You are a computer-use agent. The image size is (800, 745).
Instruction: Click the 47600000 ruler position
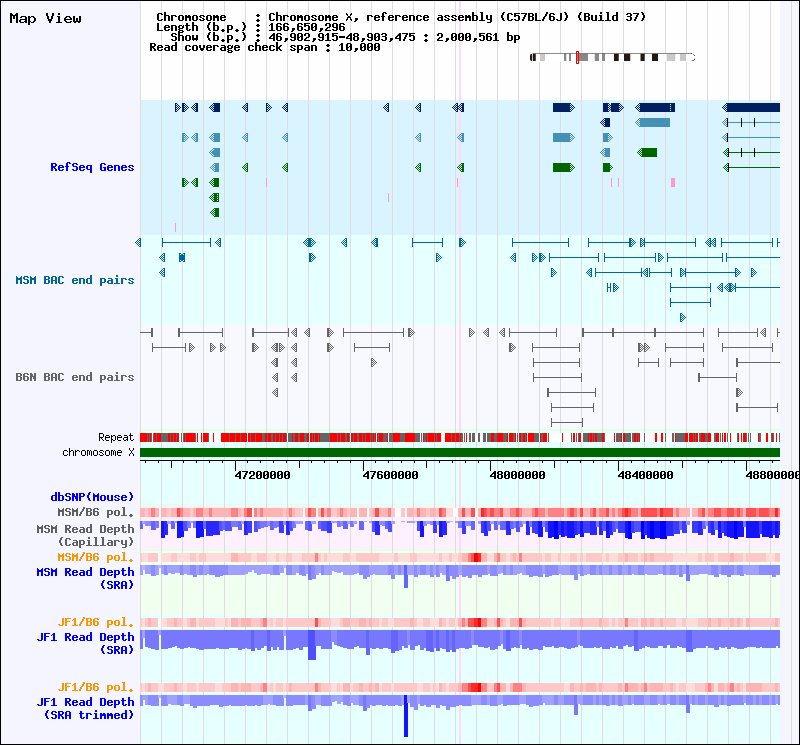point(390,475)
